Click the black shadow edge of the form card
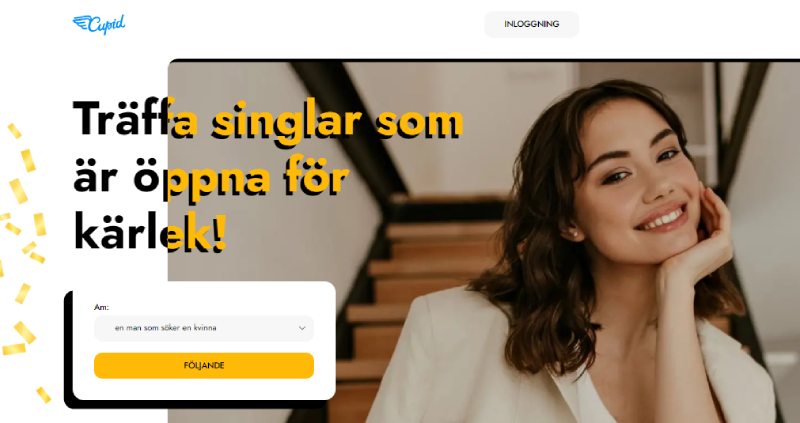Viewport: 800px width, 423px height. (68, 352)
